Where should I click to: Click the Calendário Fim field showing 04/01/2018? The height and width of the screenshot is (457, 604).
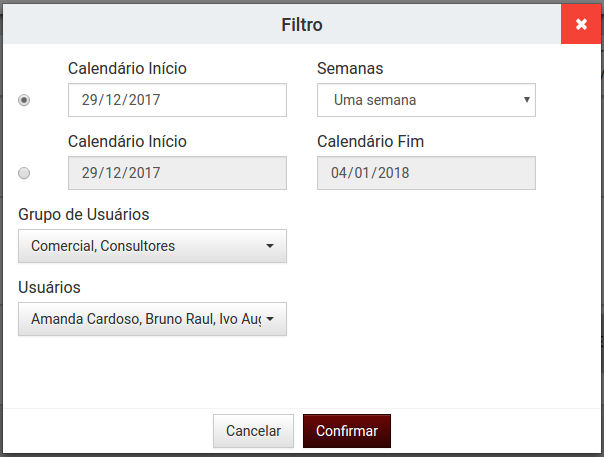tap(426, 173)
